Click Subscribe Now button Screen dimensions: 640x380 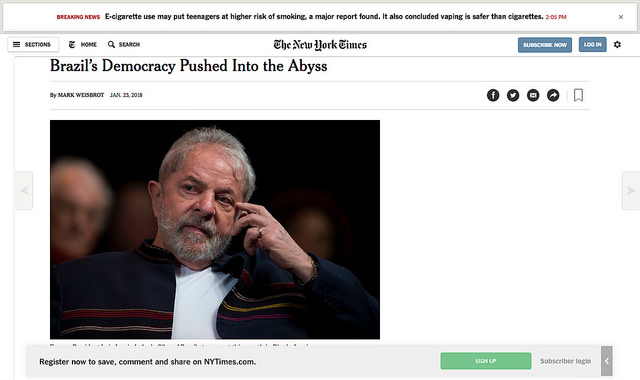(x=544, y=45)
